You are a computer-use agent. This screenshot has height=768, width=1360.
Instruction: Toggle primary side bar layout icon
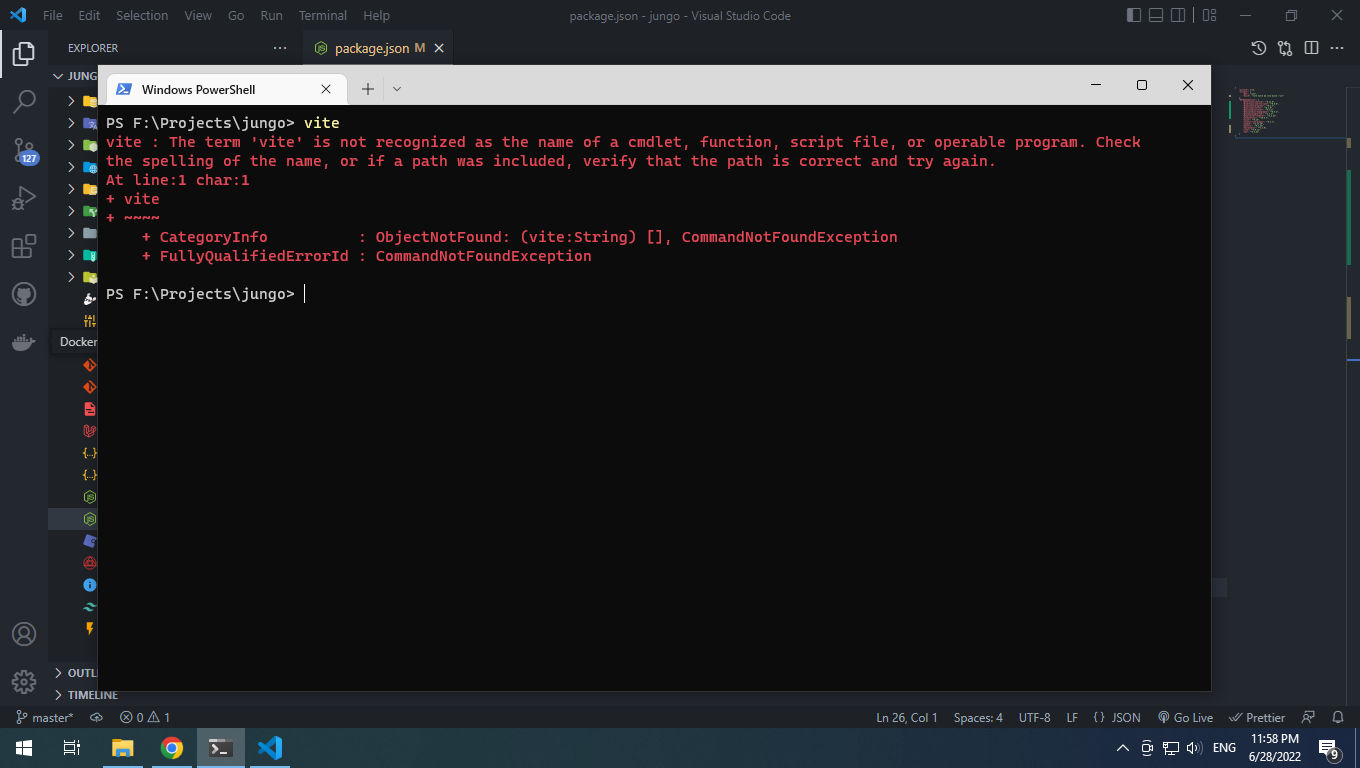pyautogui.click(x=1133, y=15)
